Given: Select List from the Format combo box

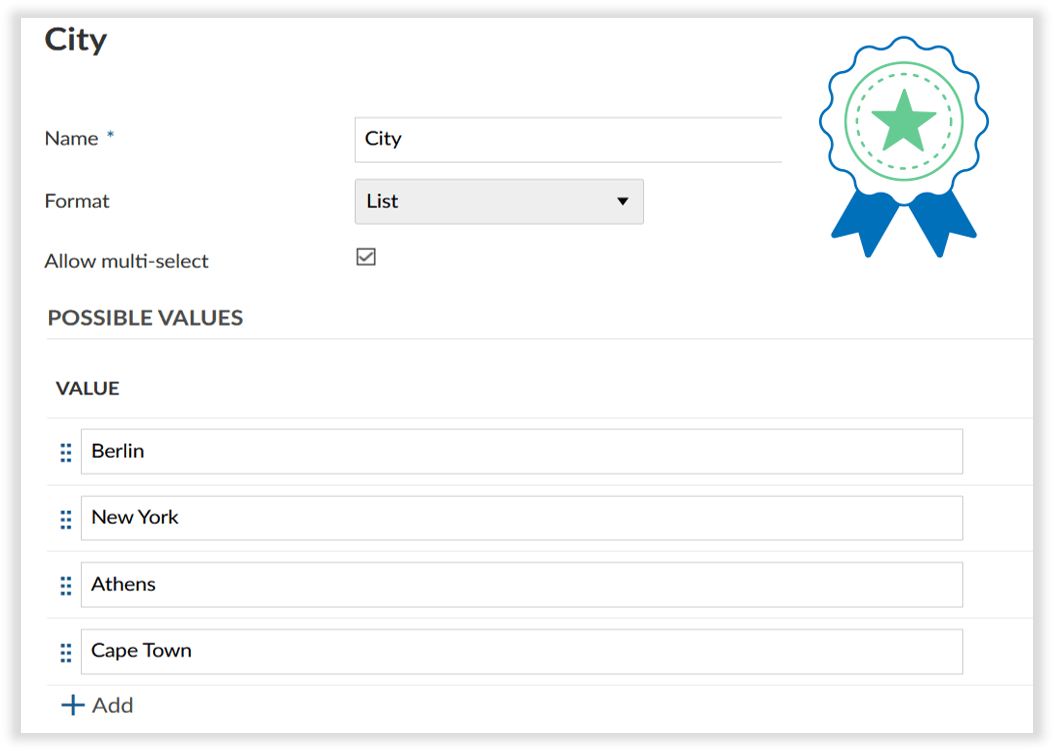Looking at the screenshot, I should coord(499,201).
